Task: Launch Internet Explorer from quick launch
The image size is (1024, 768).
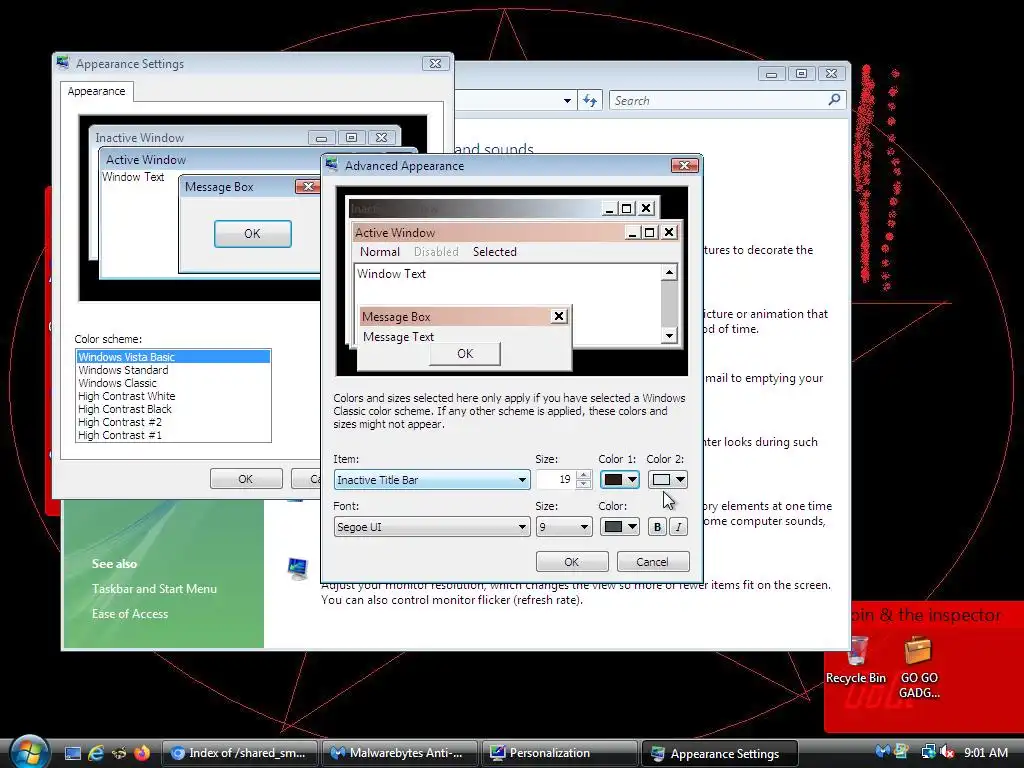Action: [95, 753]
